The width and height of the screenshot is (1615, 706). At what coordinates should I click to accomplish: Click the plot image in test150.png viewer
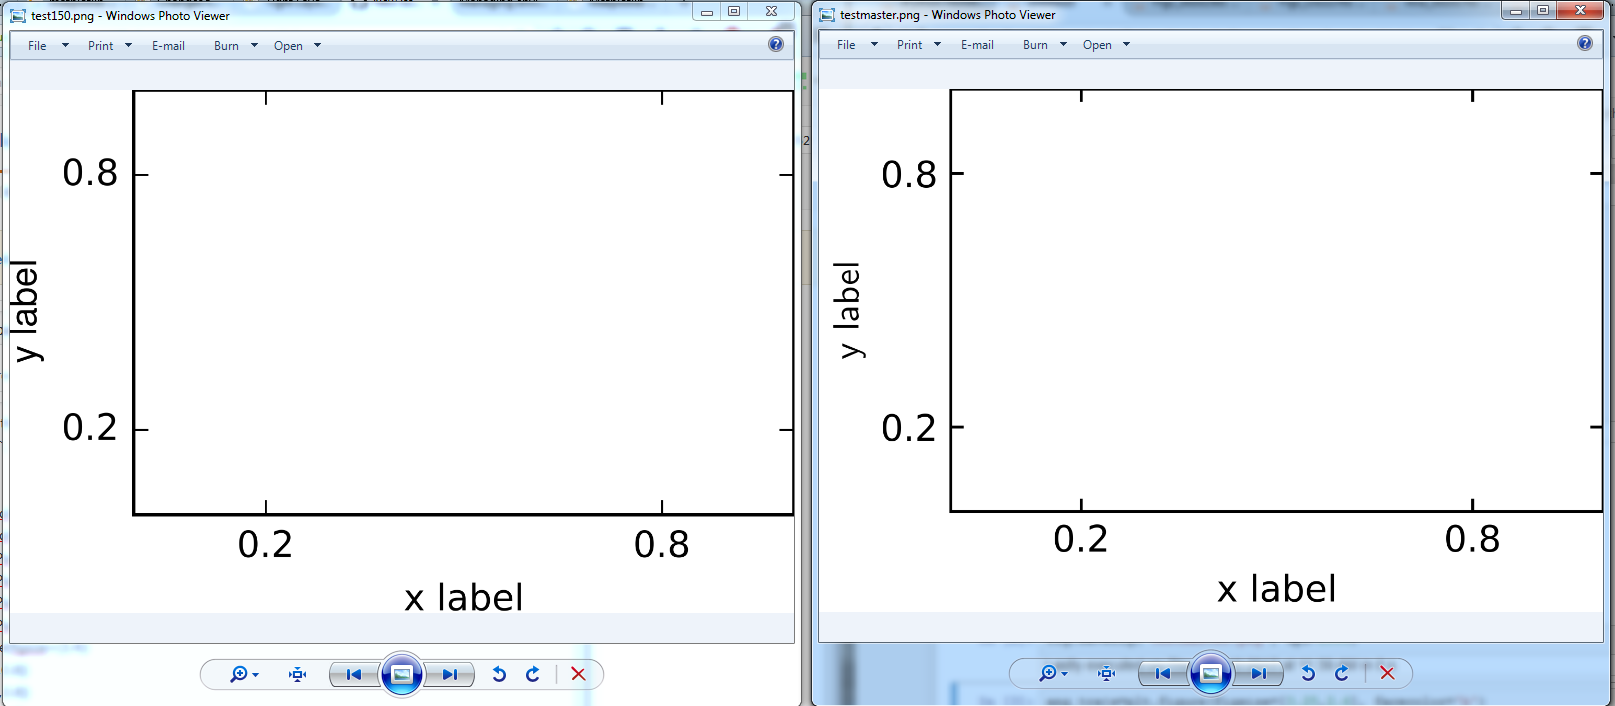tap(402, 351)
